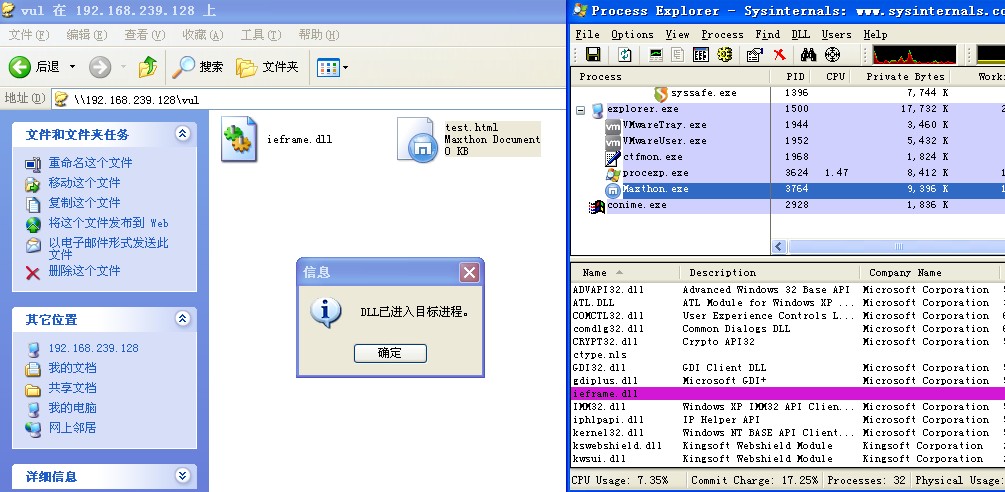Click the 网上邻居 link
Screen dimensions: 1005x492
click(x=72, y=428)
